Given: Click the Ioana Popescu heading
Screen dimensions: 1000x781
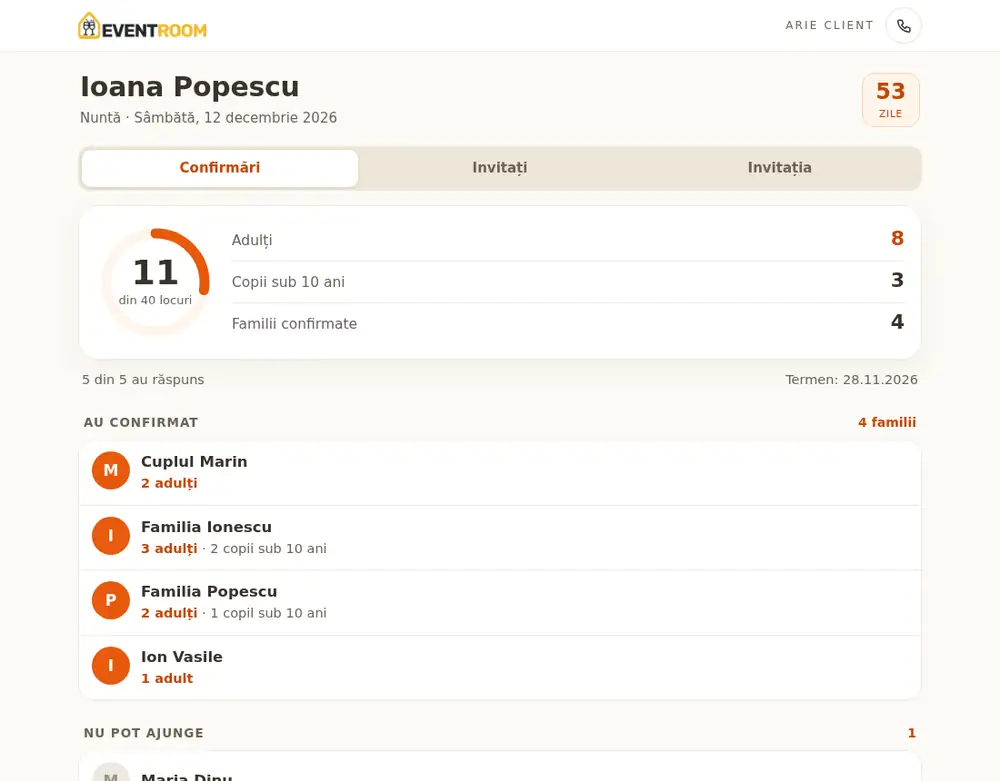Looking at the screenshot, I should [x=189, y=87].
